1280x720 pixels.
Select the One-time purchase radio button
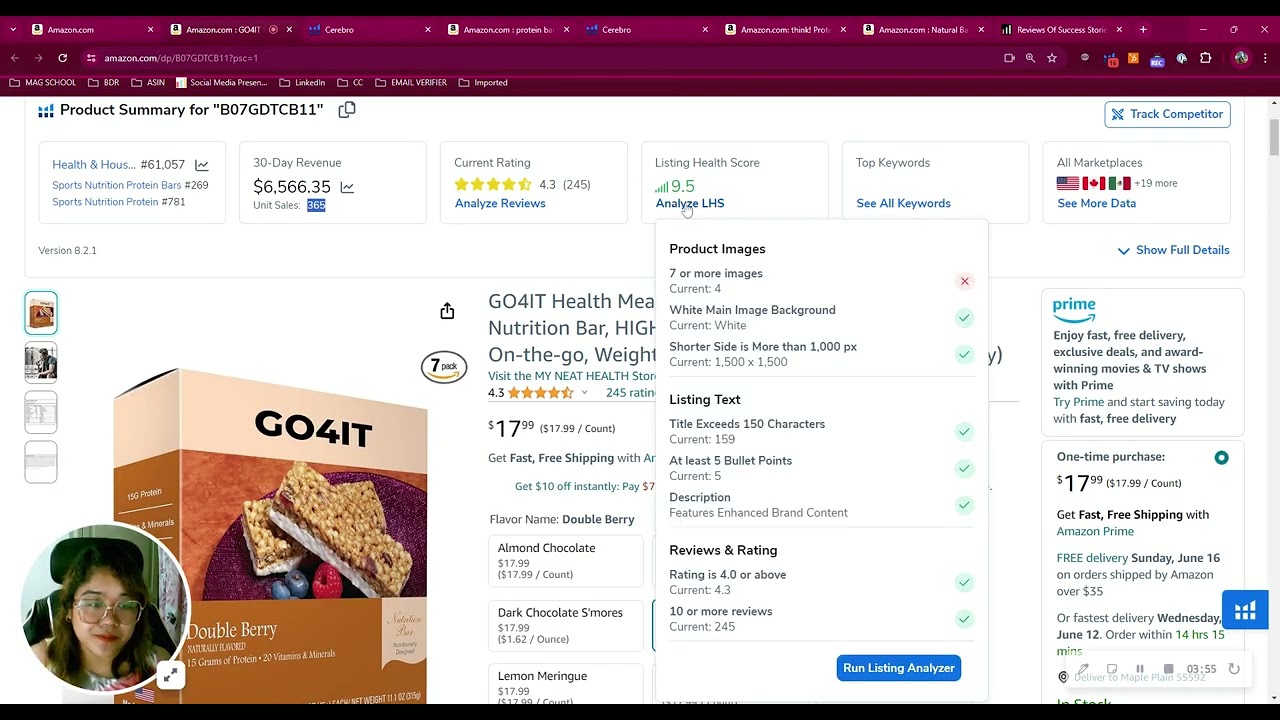(1221, 458)
